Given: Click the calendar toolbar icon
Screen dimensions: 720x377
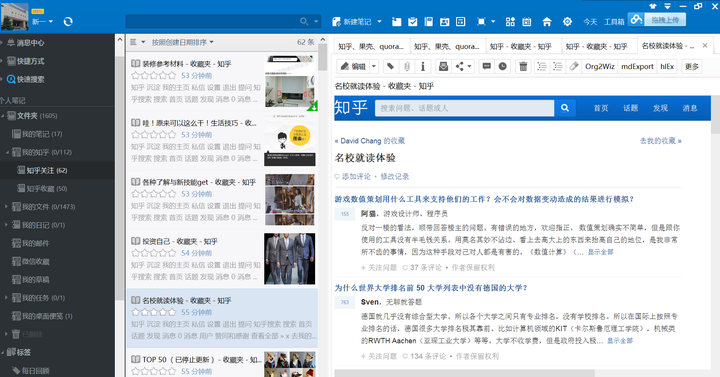Looking at the screenshot, I should [527, 22].
